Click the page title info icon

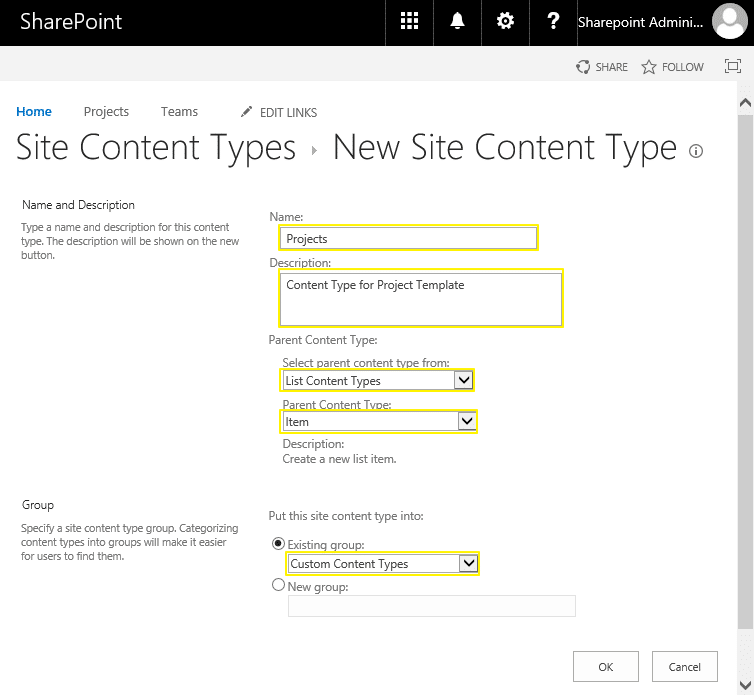(x=696, y=151)
